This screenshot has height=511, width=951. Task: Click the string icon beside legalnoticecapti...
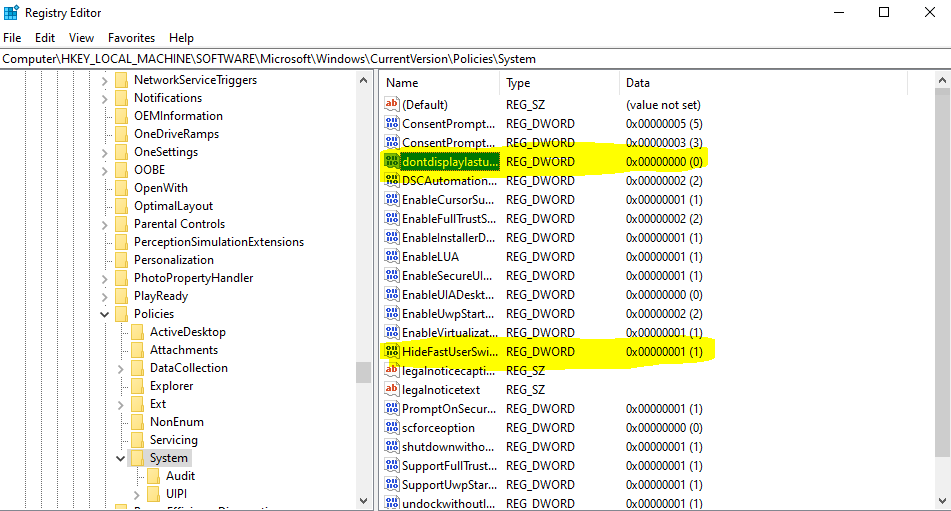[392, 370]
